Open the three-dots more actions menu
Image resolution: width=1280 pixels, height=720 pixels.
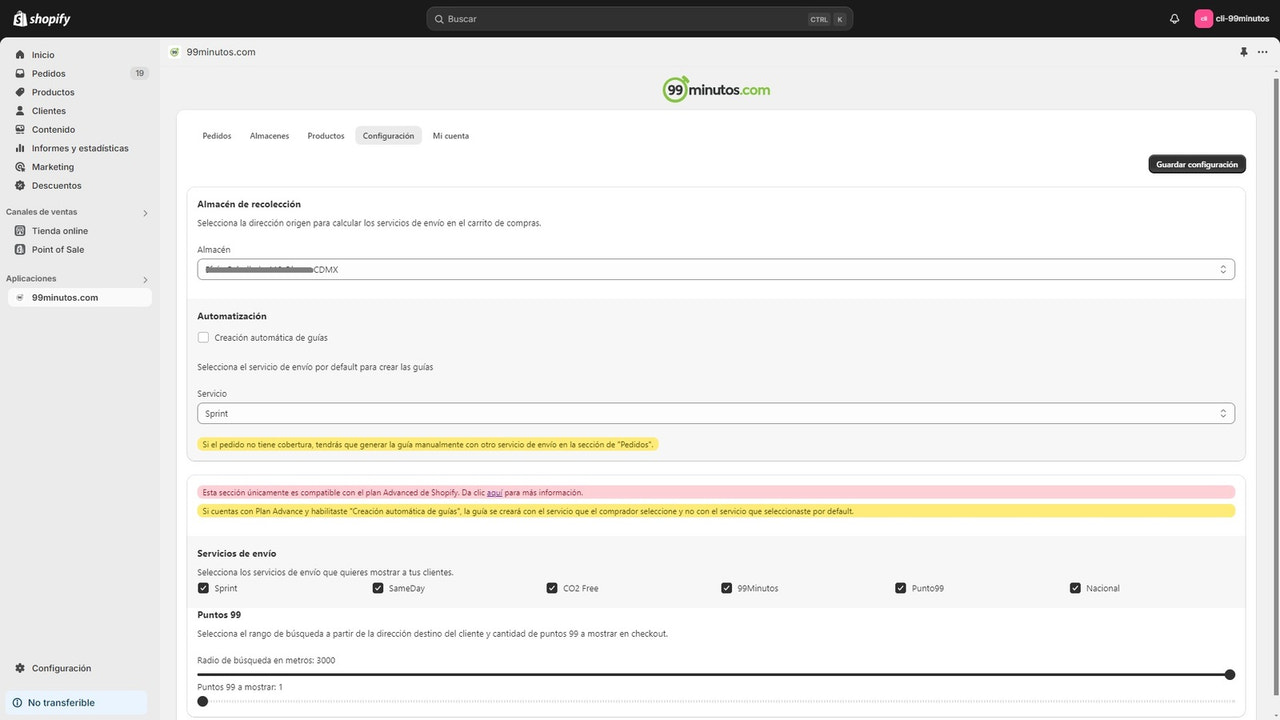click(x=1262, y=52)
